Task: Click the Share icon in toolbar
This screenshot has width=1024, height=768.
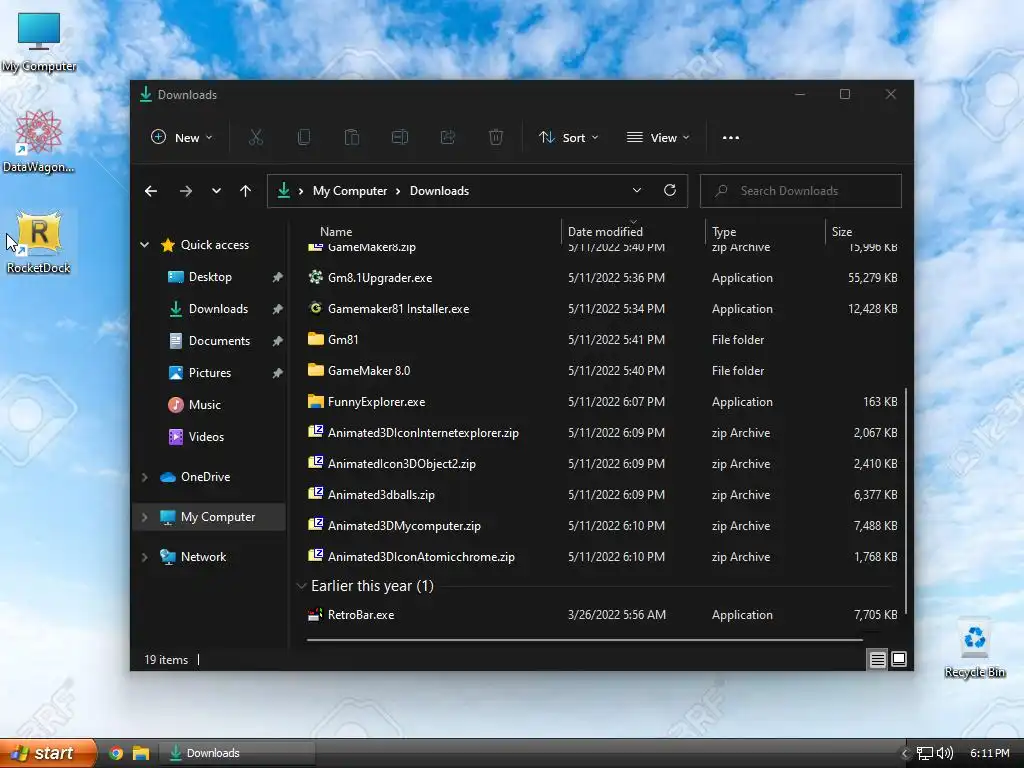Action: 448,137
